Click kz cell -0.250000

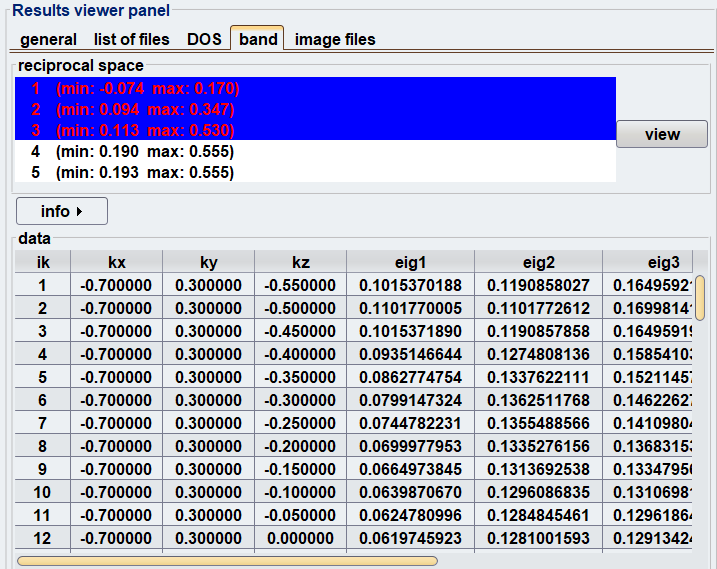point(300,423)
